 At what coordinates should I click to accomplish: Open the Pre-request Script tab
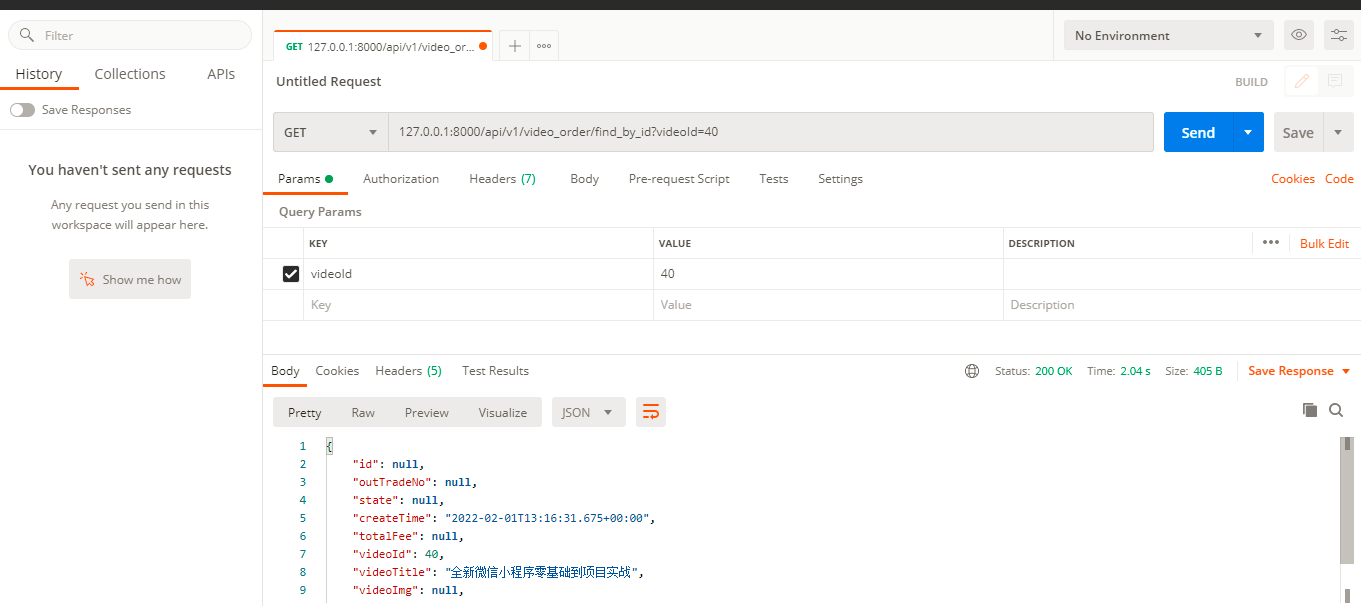click(x=679, y=179)
